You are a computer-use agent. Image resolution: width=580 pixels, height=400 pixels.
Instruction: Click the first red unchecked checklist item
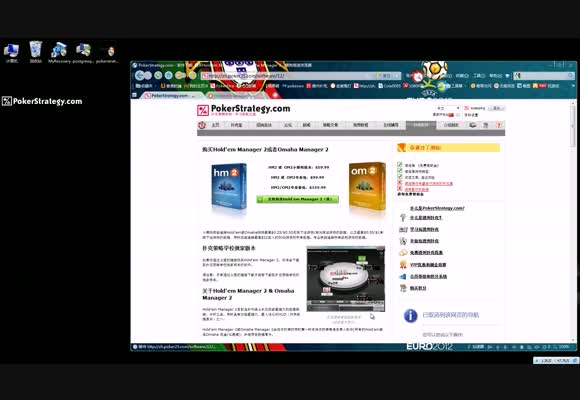(x=425, y=183)
